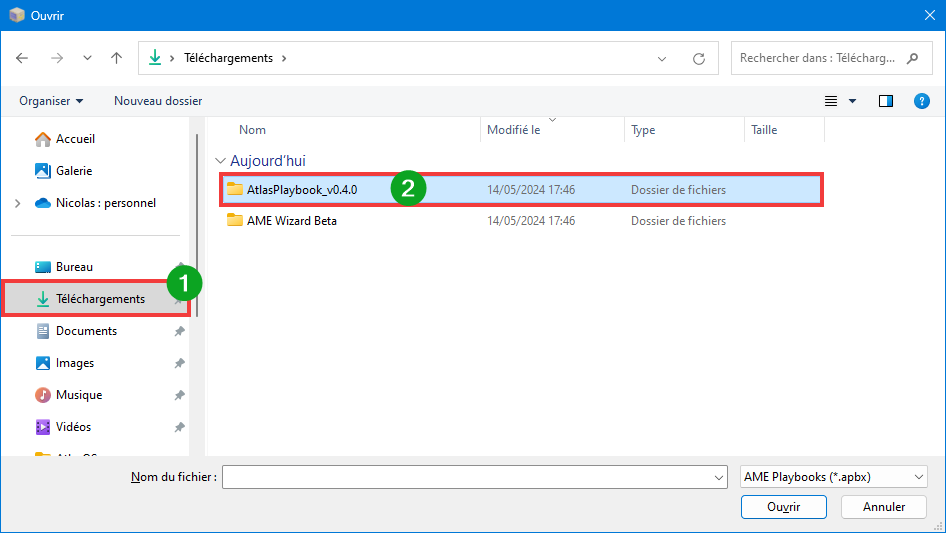Open the view options dropdown arrow
Screen dimensions: 946x533
click(x=852, y=101)
